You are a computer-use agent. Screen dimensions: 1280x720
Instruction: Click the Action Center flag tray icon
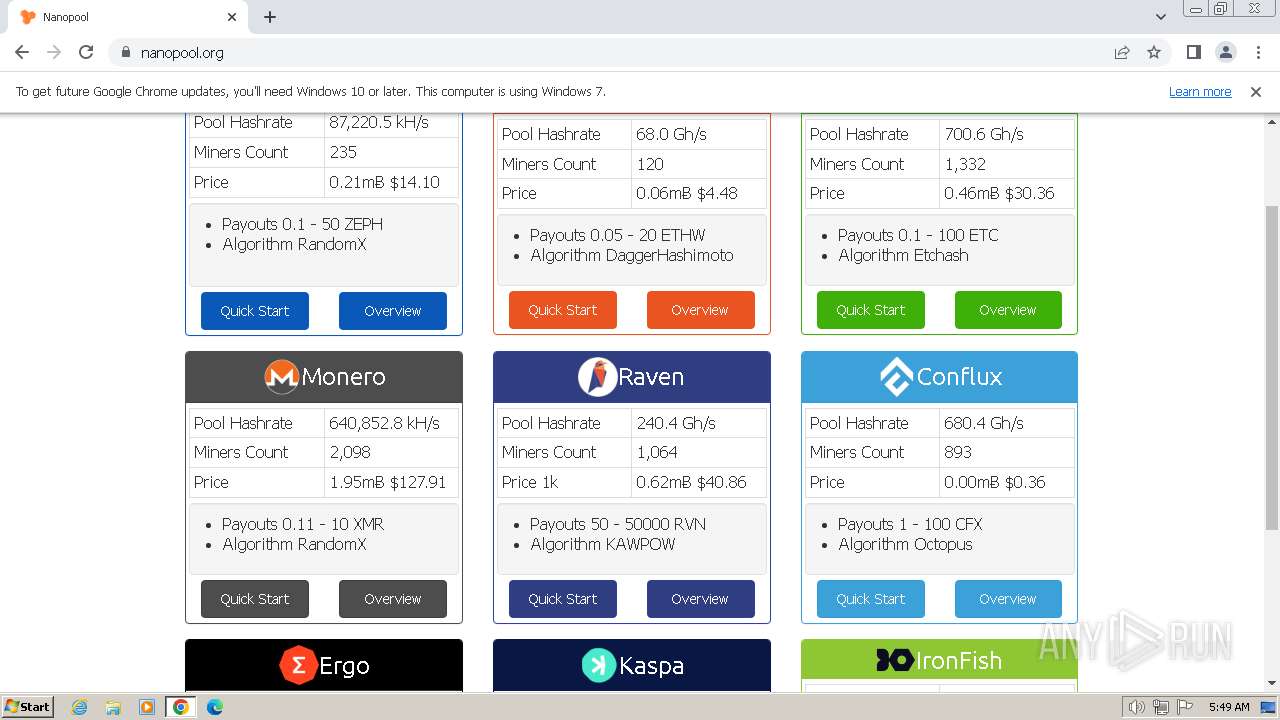coord(1185,707)
